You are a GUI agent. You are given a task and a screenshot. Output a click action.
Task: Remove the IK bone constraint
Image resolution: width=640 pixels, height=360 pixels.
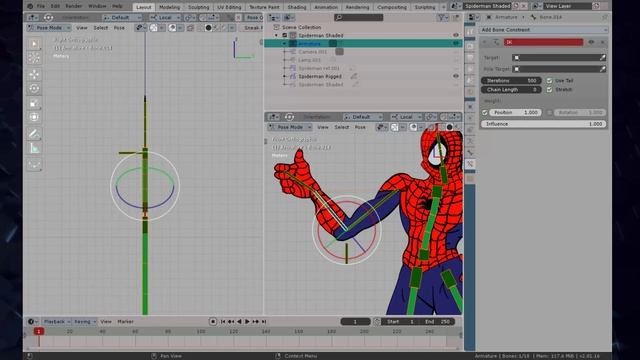tap(602, 42)
